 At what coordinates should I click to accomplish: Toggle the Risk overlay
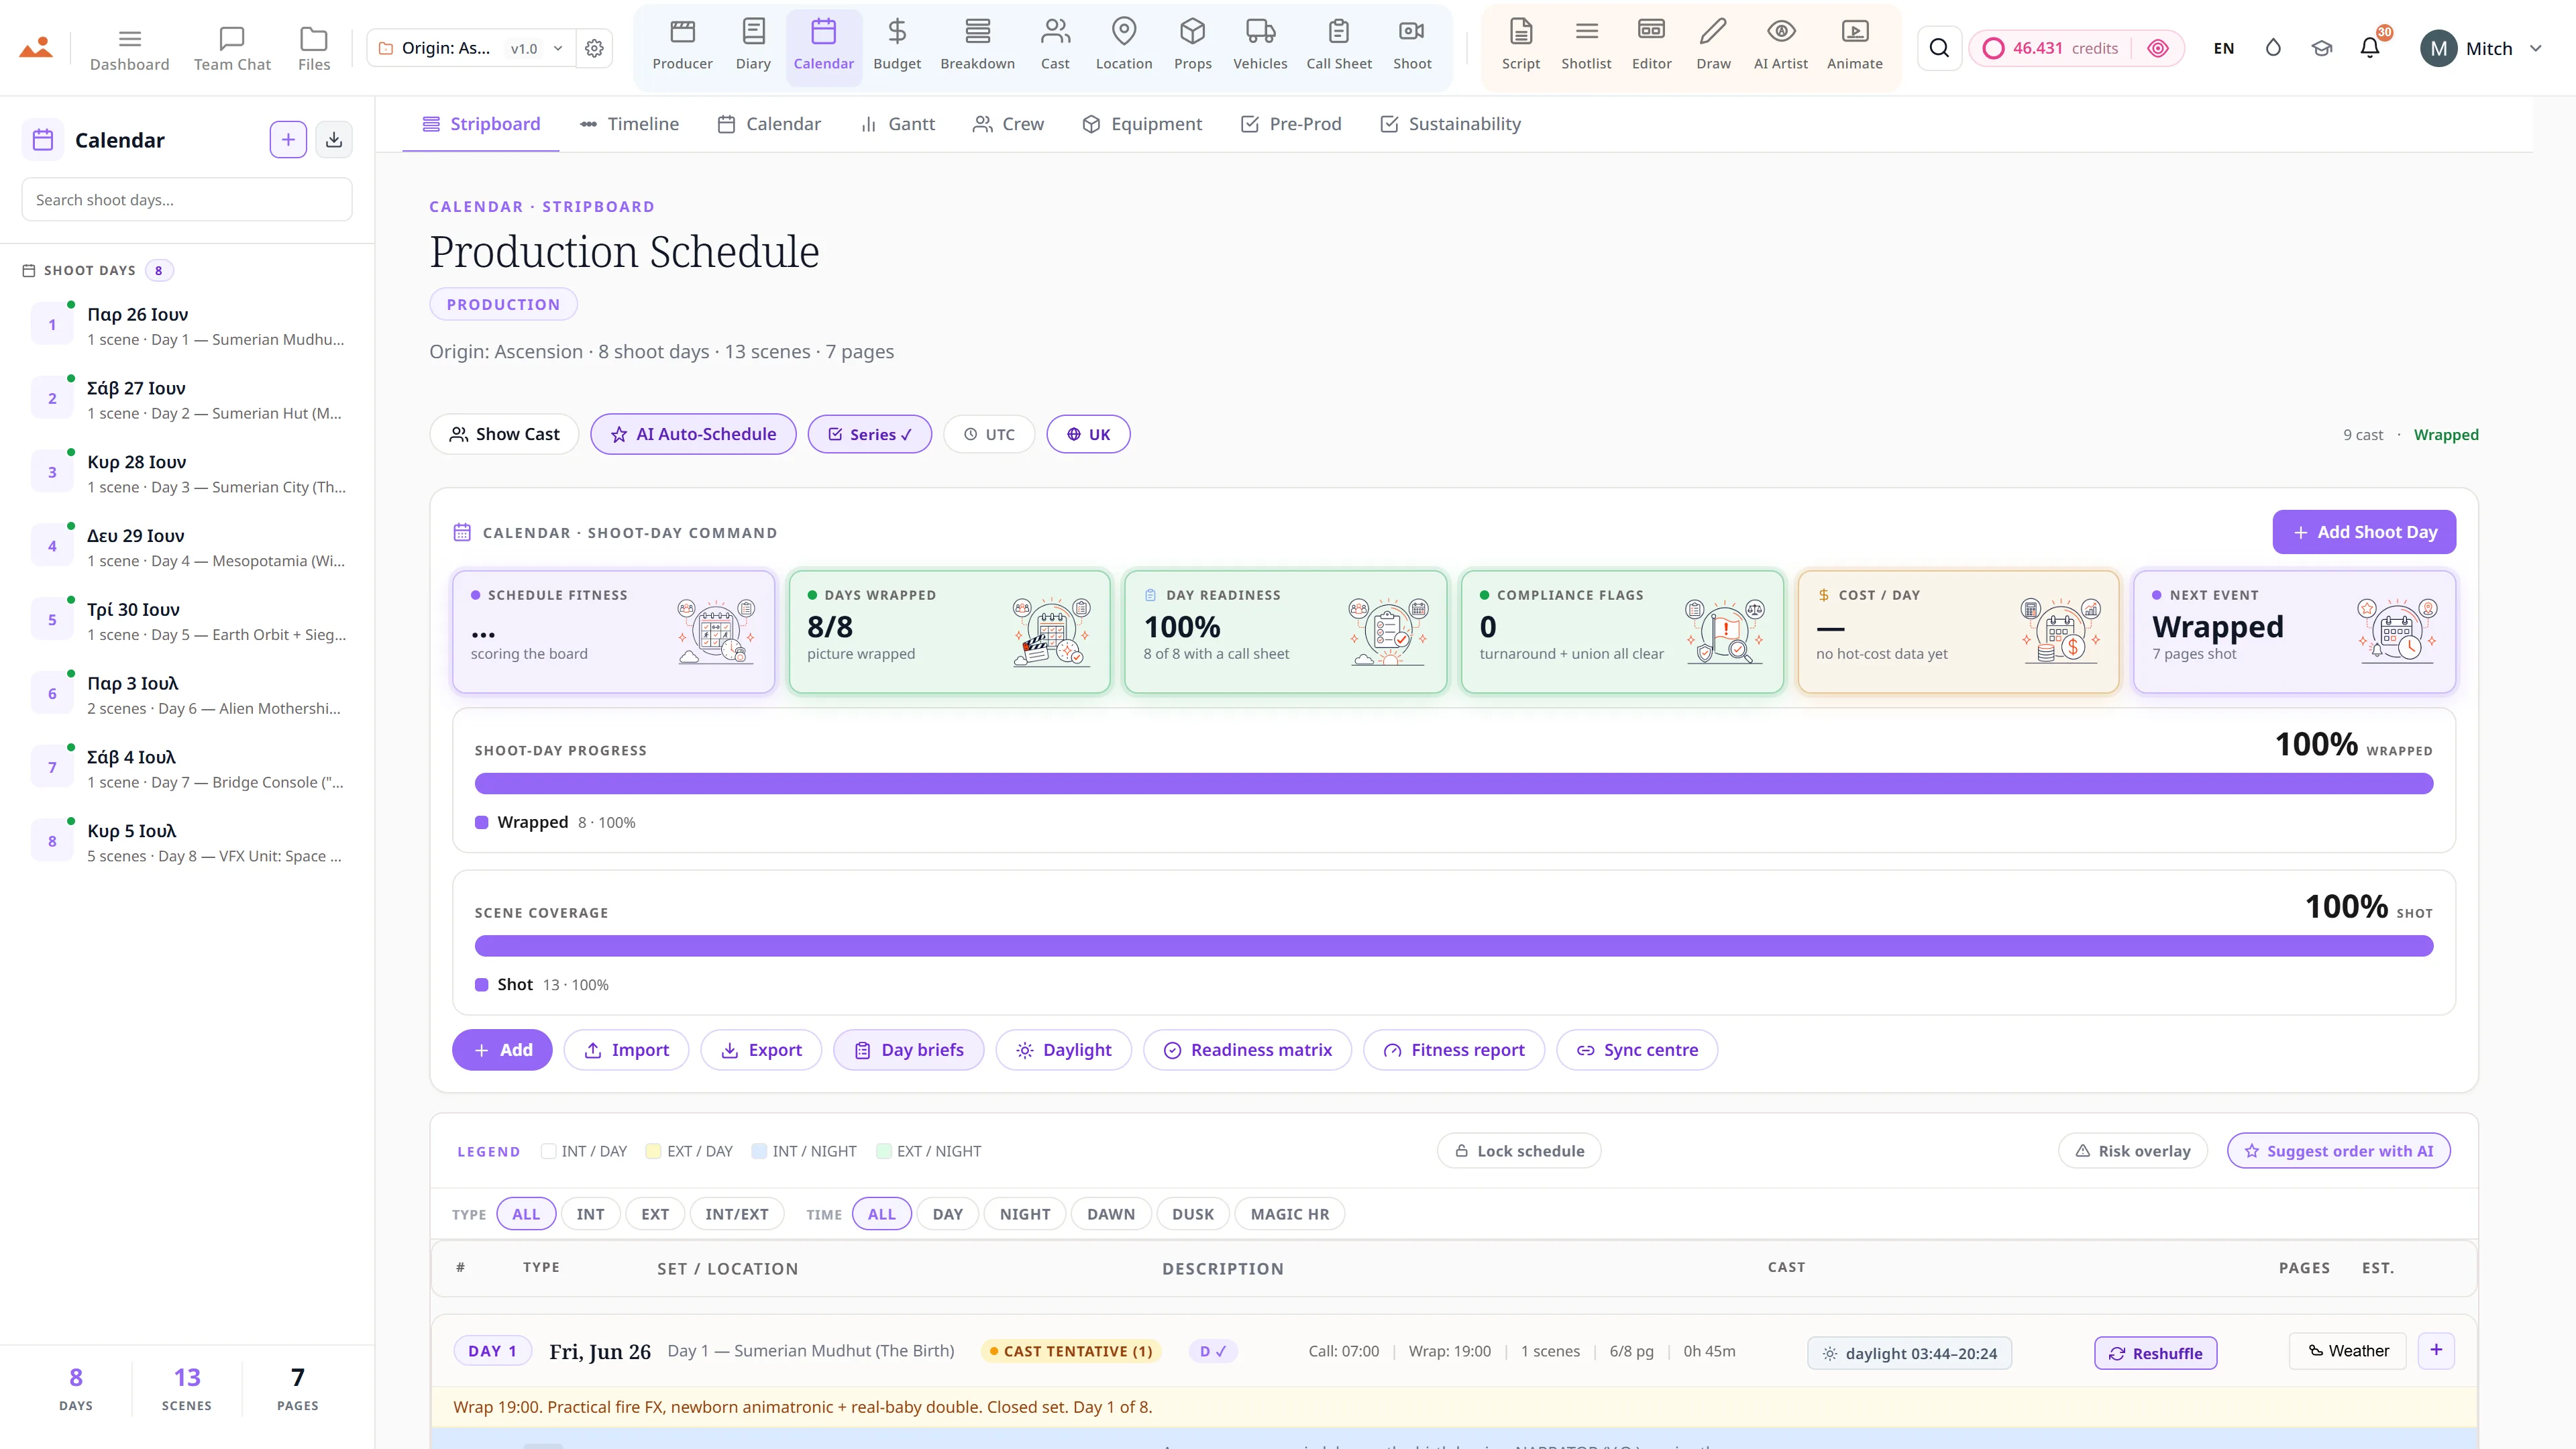[x=2133, y=1151]
